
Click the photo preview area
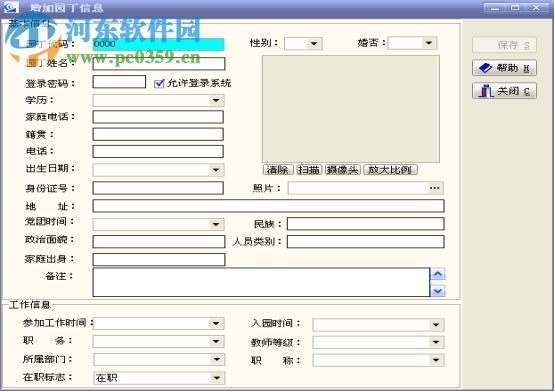pyautogui.click(x=351, y=109)
